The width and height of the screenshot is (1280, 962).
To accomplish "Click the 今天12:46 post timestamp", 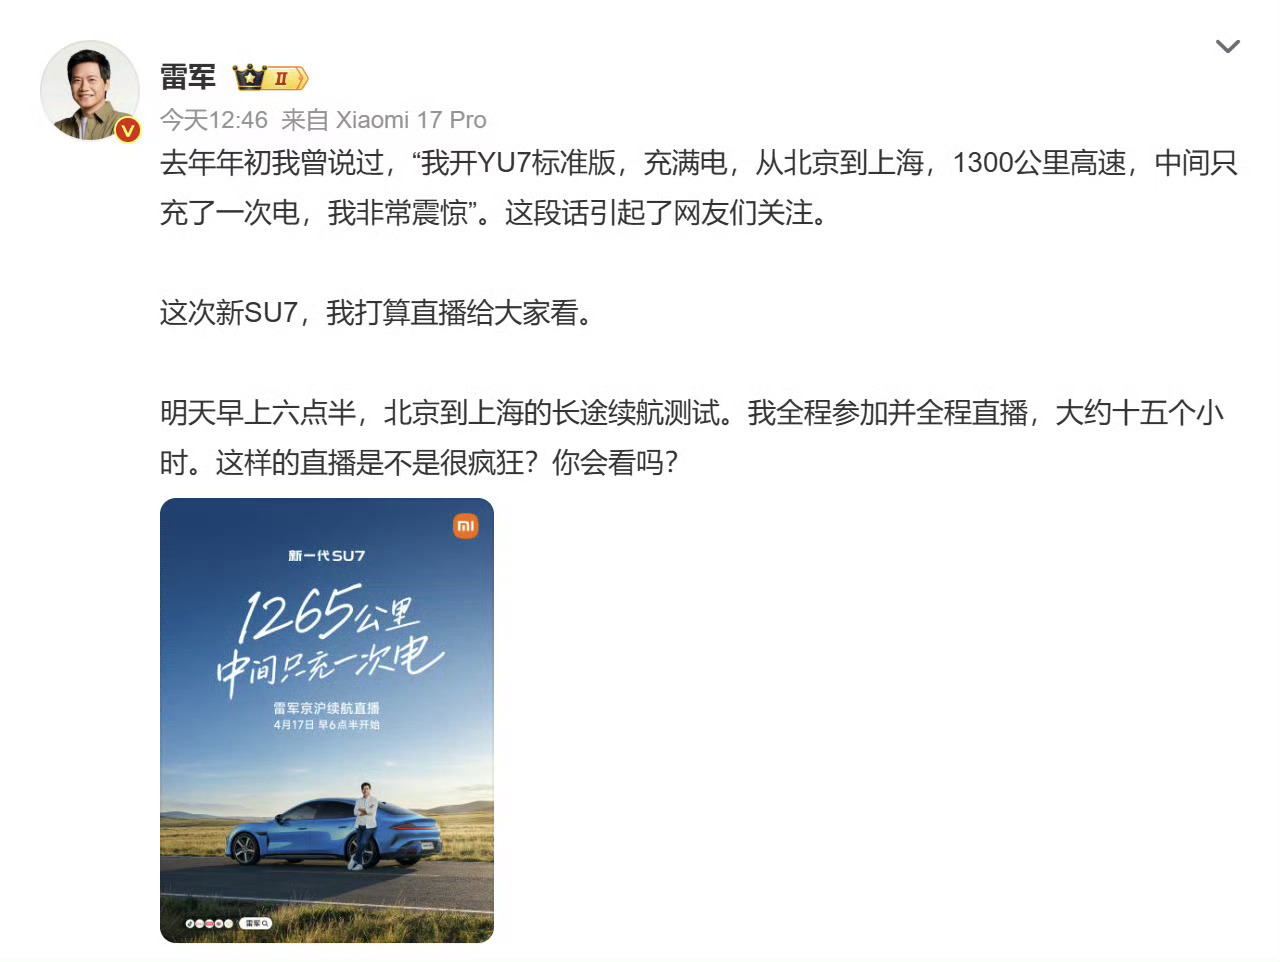I will click(x=214, y=120).
